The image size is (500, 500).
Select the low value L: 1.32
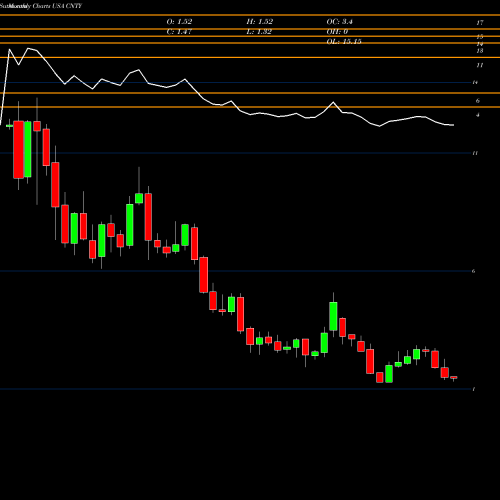click(x=259, y=32)
